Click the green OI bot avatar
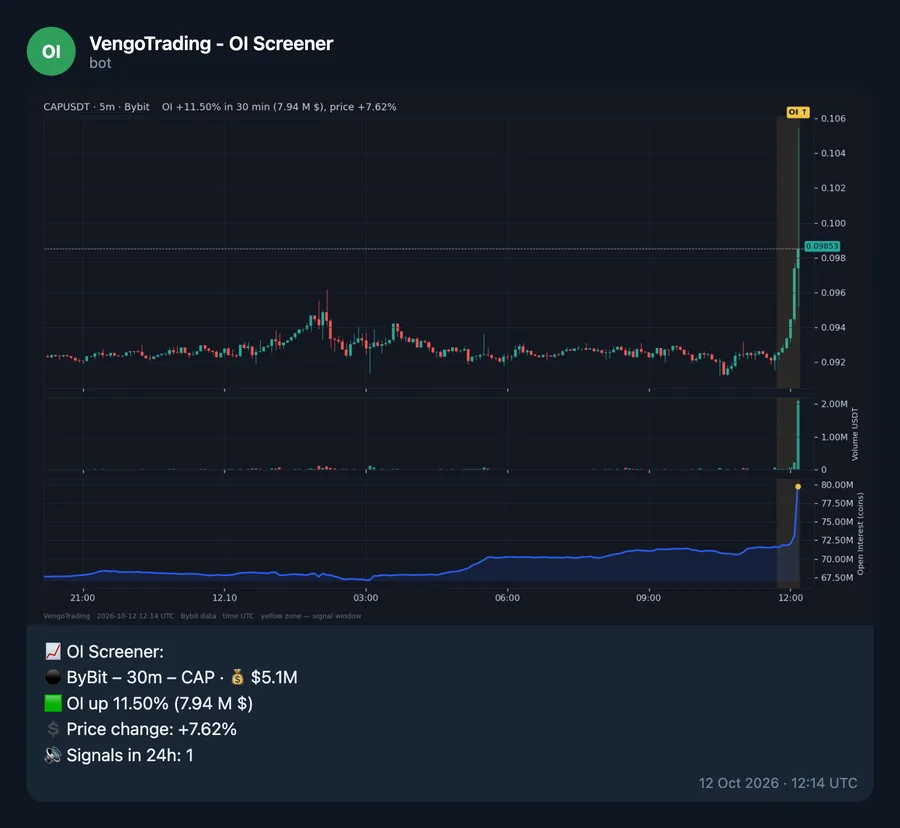The height and width of the screenshot is (828, 900). (x=51, y=52)
